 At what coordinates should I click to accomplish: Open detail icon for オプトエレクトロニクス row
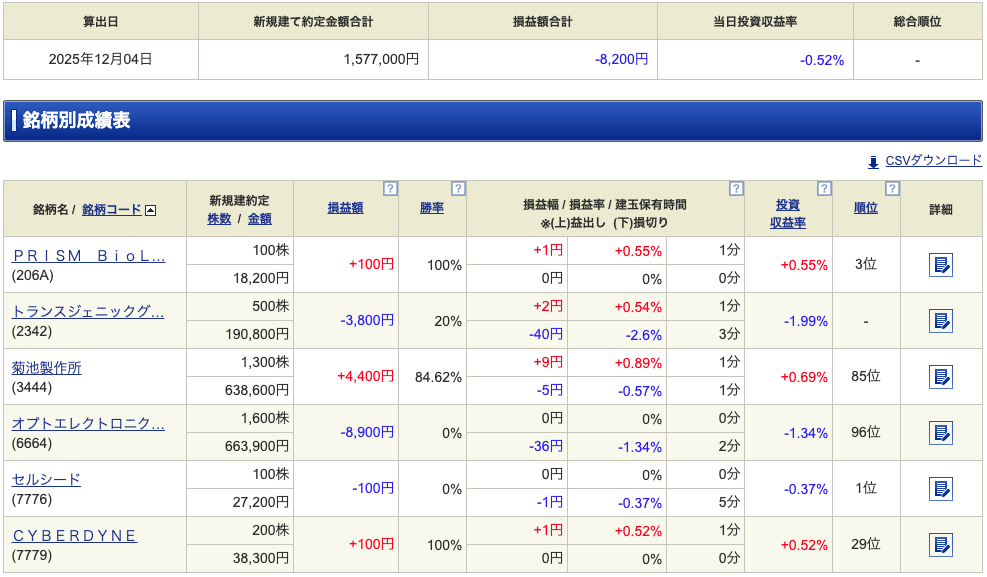[940, 433]
